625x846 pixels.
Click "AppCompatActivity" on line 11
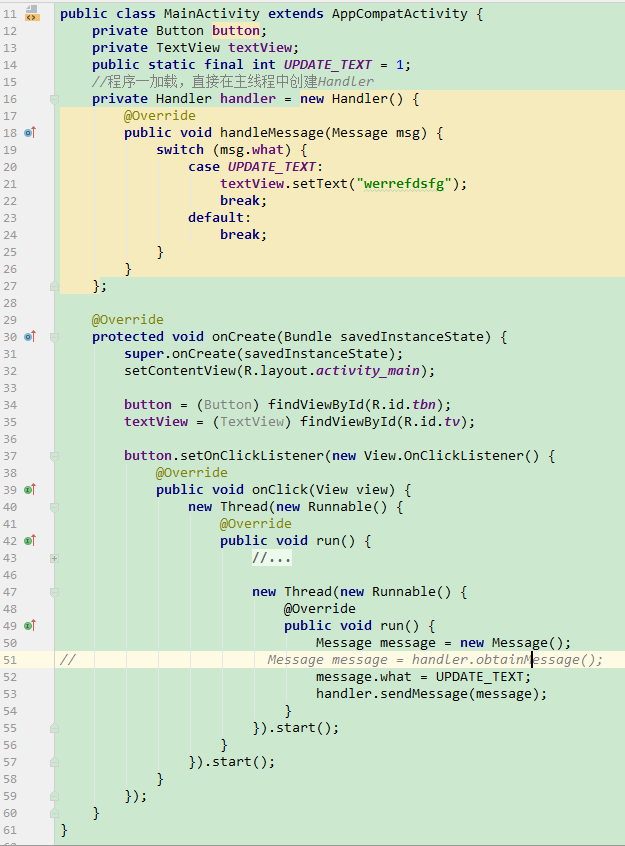pos(400,13)
